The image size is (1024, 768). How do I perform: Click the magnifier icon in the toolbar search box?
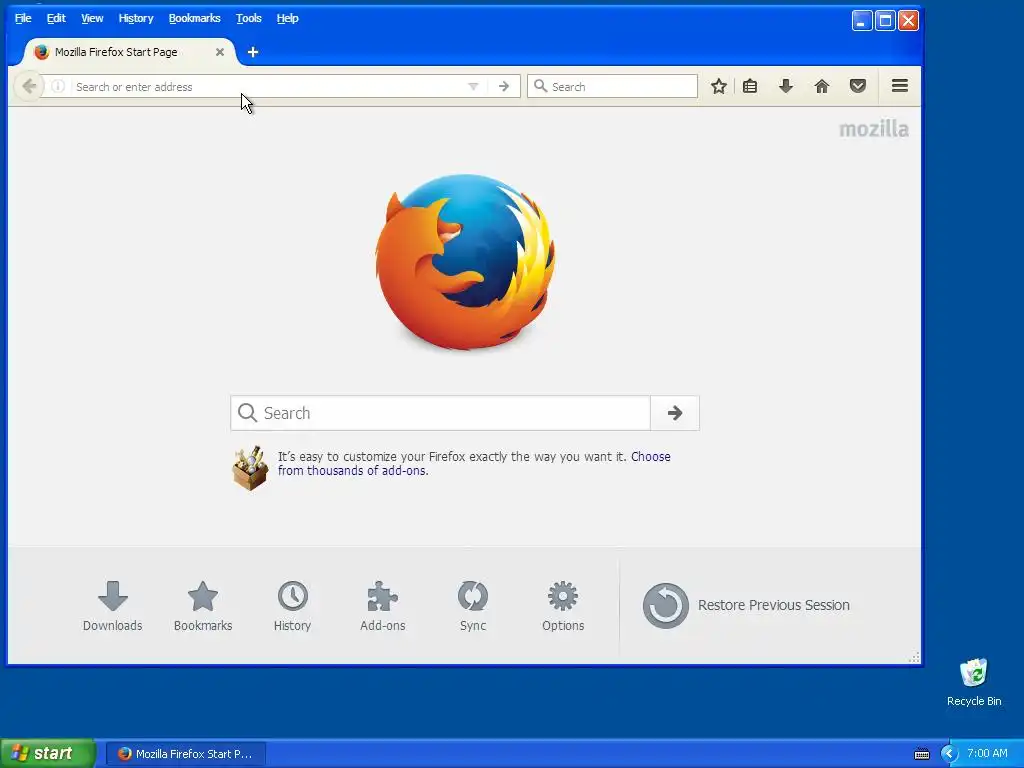(x=540, y=86)
